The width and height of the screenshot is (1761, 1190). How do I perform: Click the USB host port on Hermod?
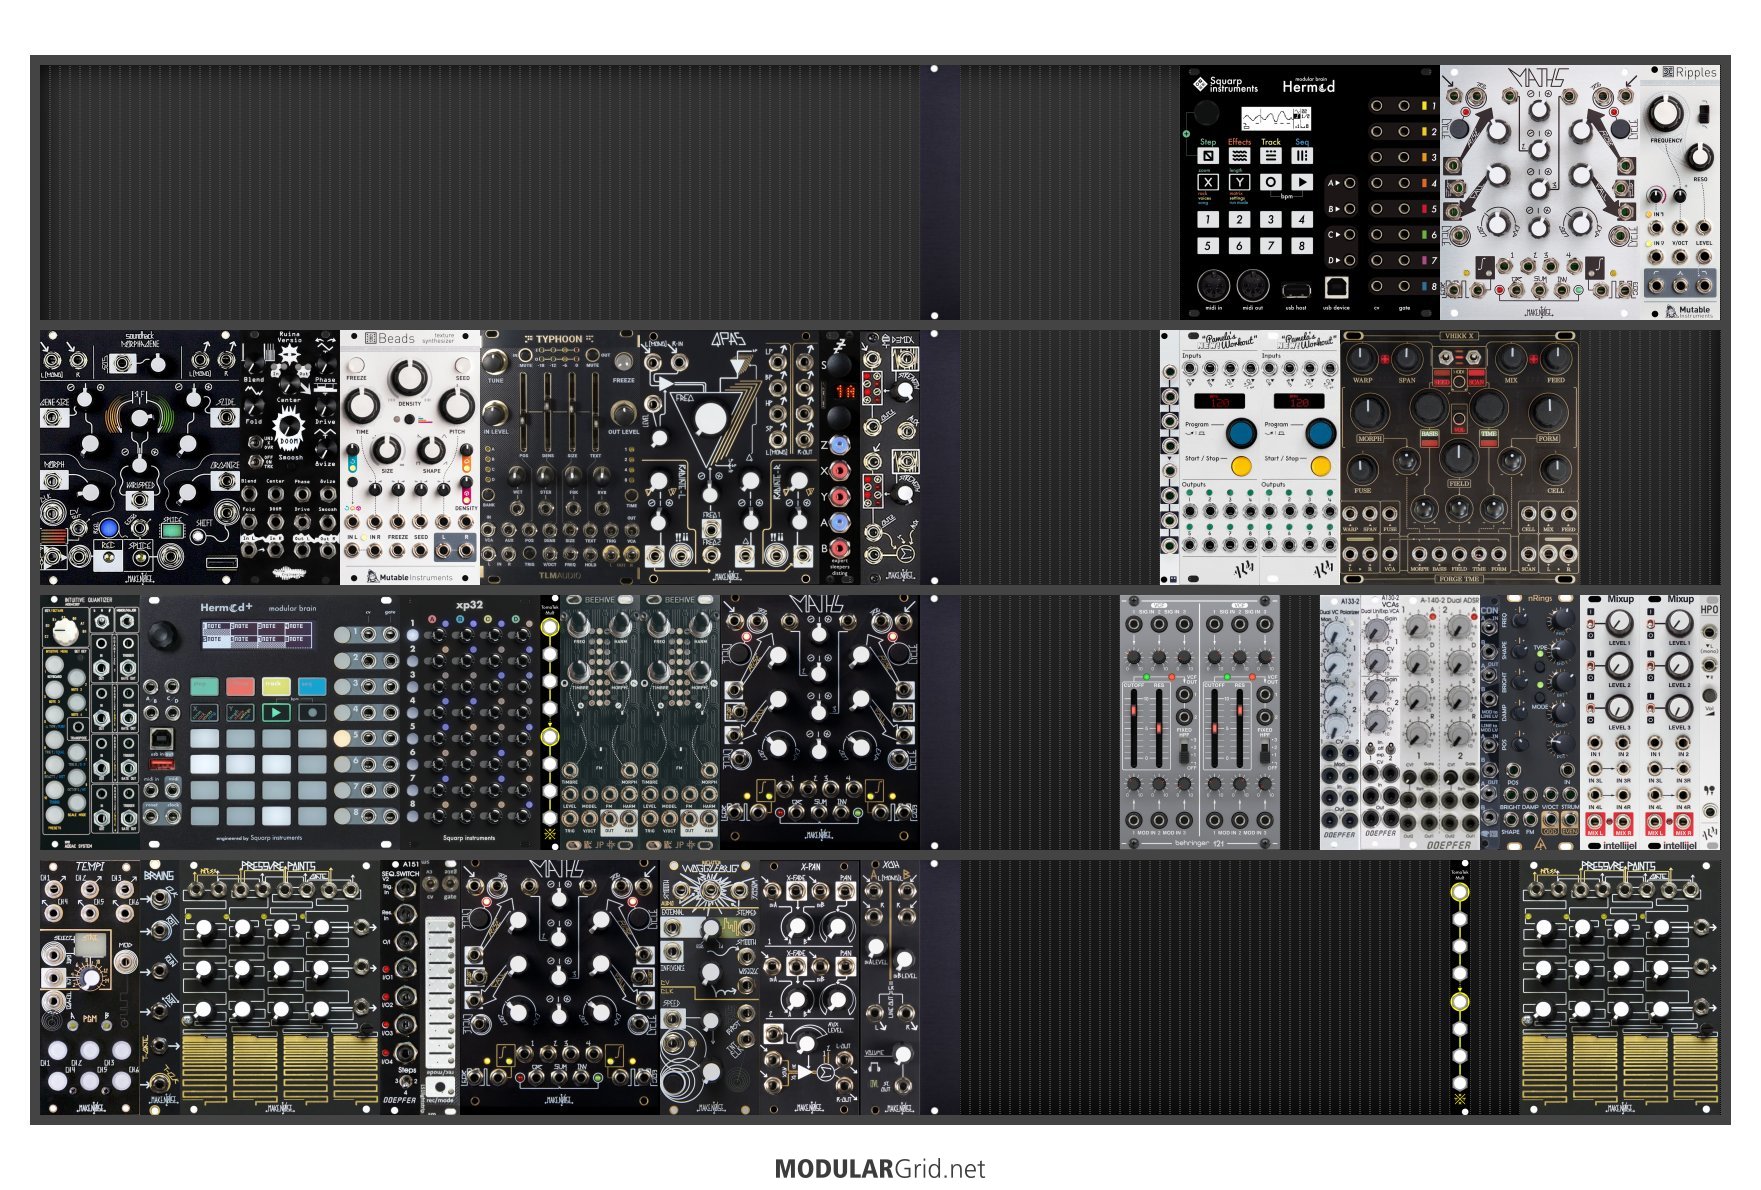pos(1296,290)
